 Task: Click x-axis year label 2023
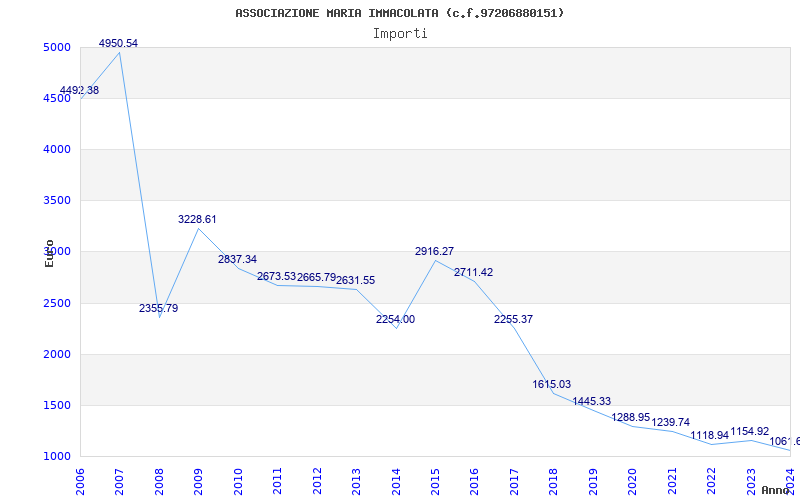pyautogui.click(x=751, y=481)
